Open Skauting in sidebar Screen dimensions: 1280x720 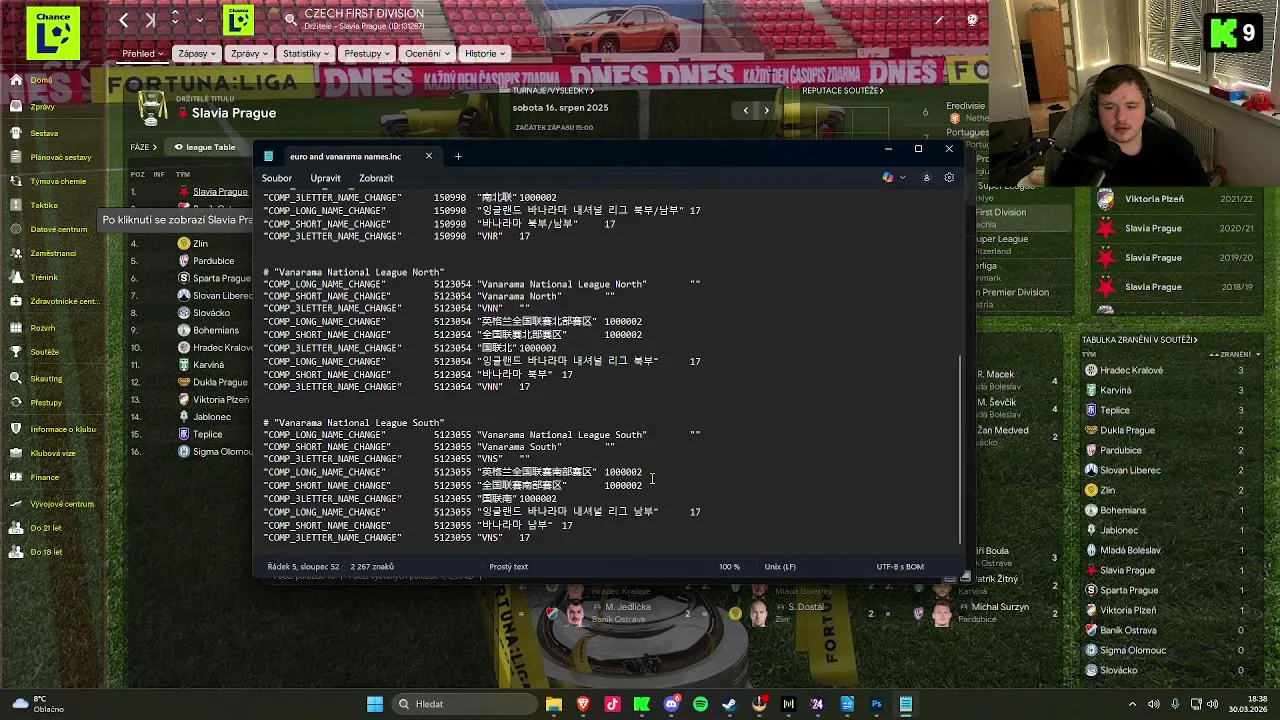[x=46, y=378]
